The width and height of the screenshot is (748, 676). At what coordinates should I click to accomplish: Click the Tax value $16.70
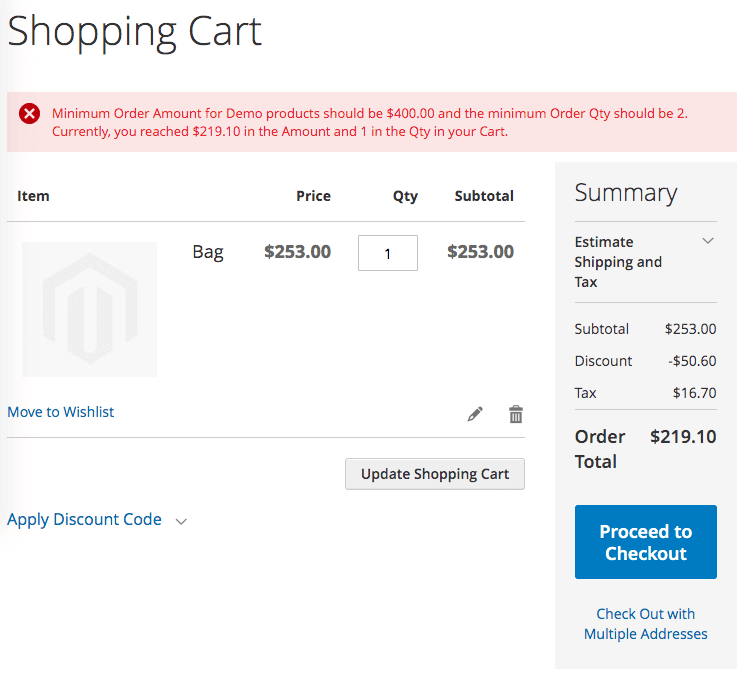coord(695,393)
